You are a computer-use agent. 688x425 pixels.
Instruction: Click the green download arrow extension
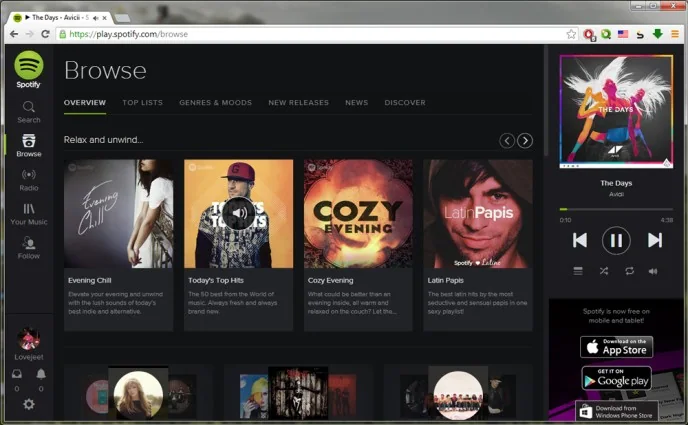(x=657, y=33)
